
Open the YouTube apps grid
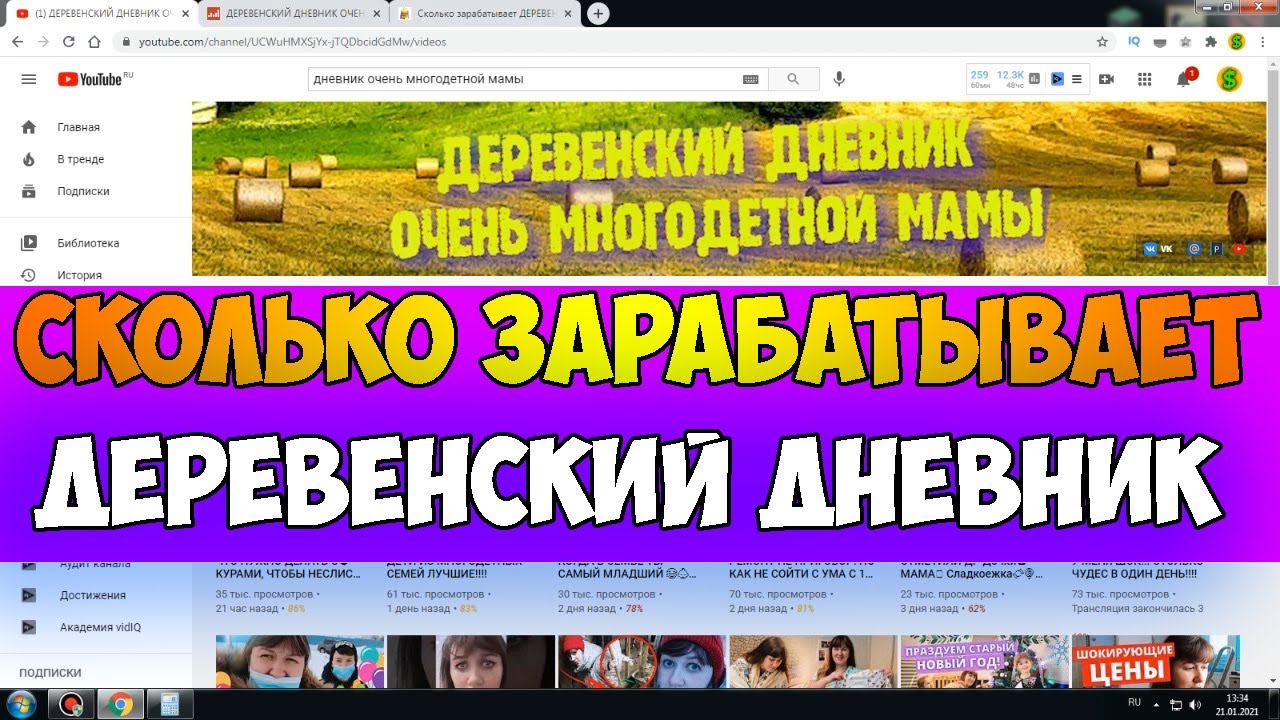1145,79
